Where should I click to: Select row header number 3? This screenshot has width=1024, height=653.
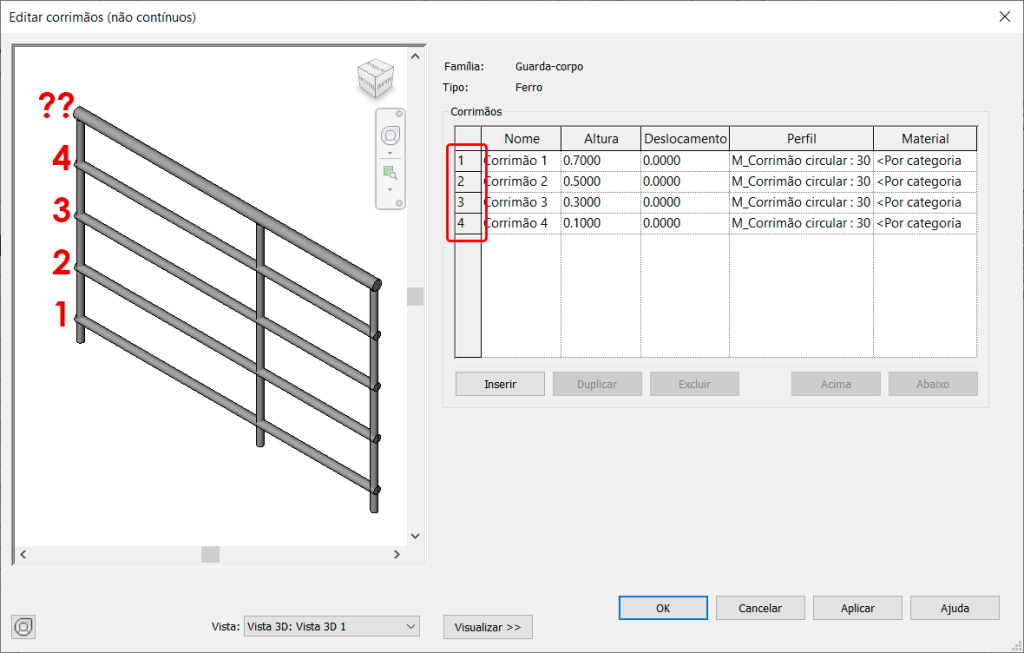468,202
